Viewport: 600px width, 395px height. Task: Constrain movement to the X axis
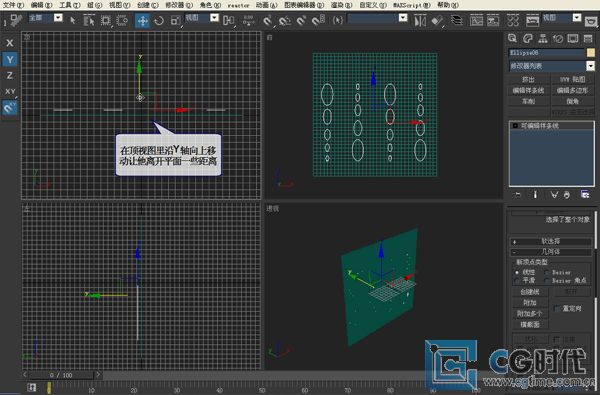pos(10,43)
